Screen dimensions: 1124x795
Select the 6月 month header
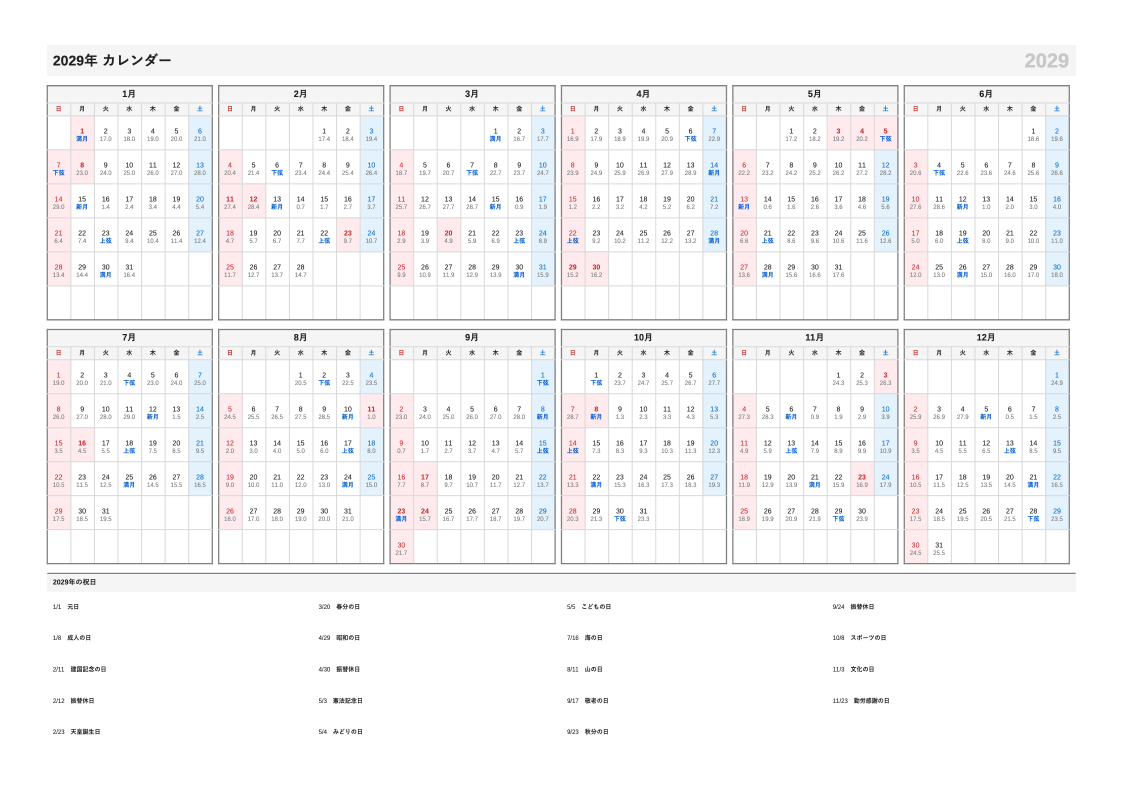pos(986,94)
